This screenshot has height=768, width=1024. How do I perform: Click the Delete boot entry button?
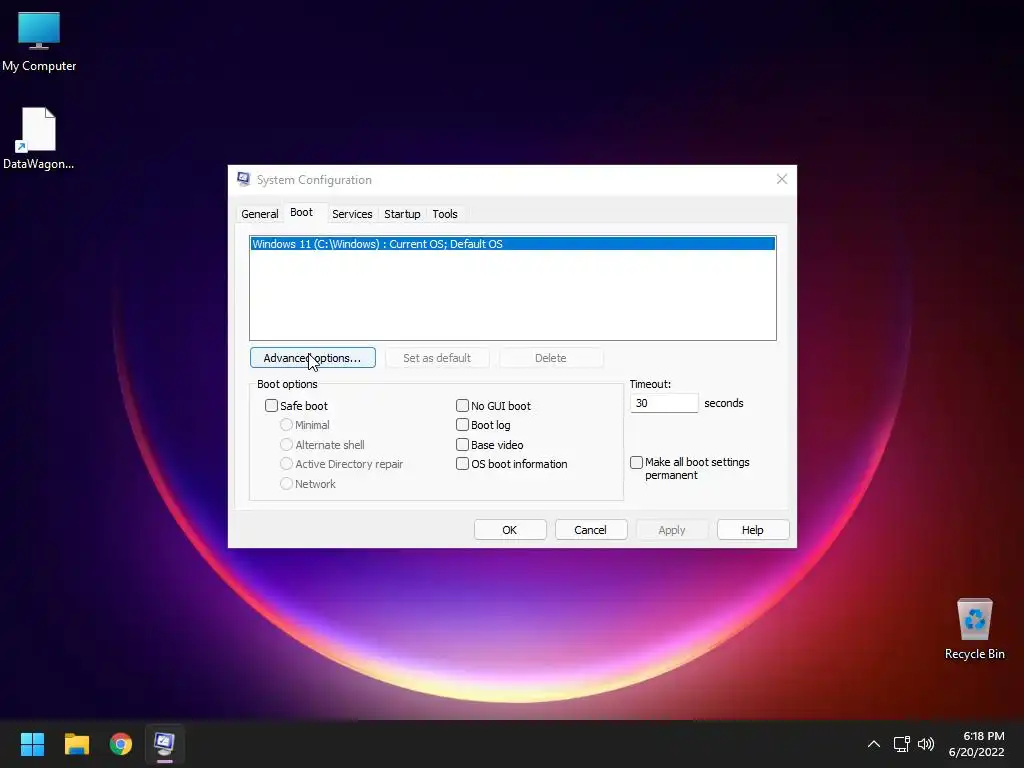(551, 358)
